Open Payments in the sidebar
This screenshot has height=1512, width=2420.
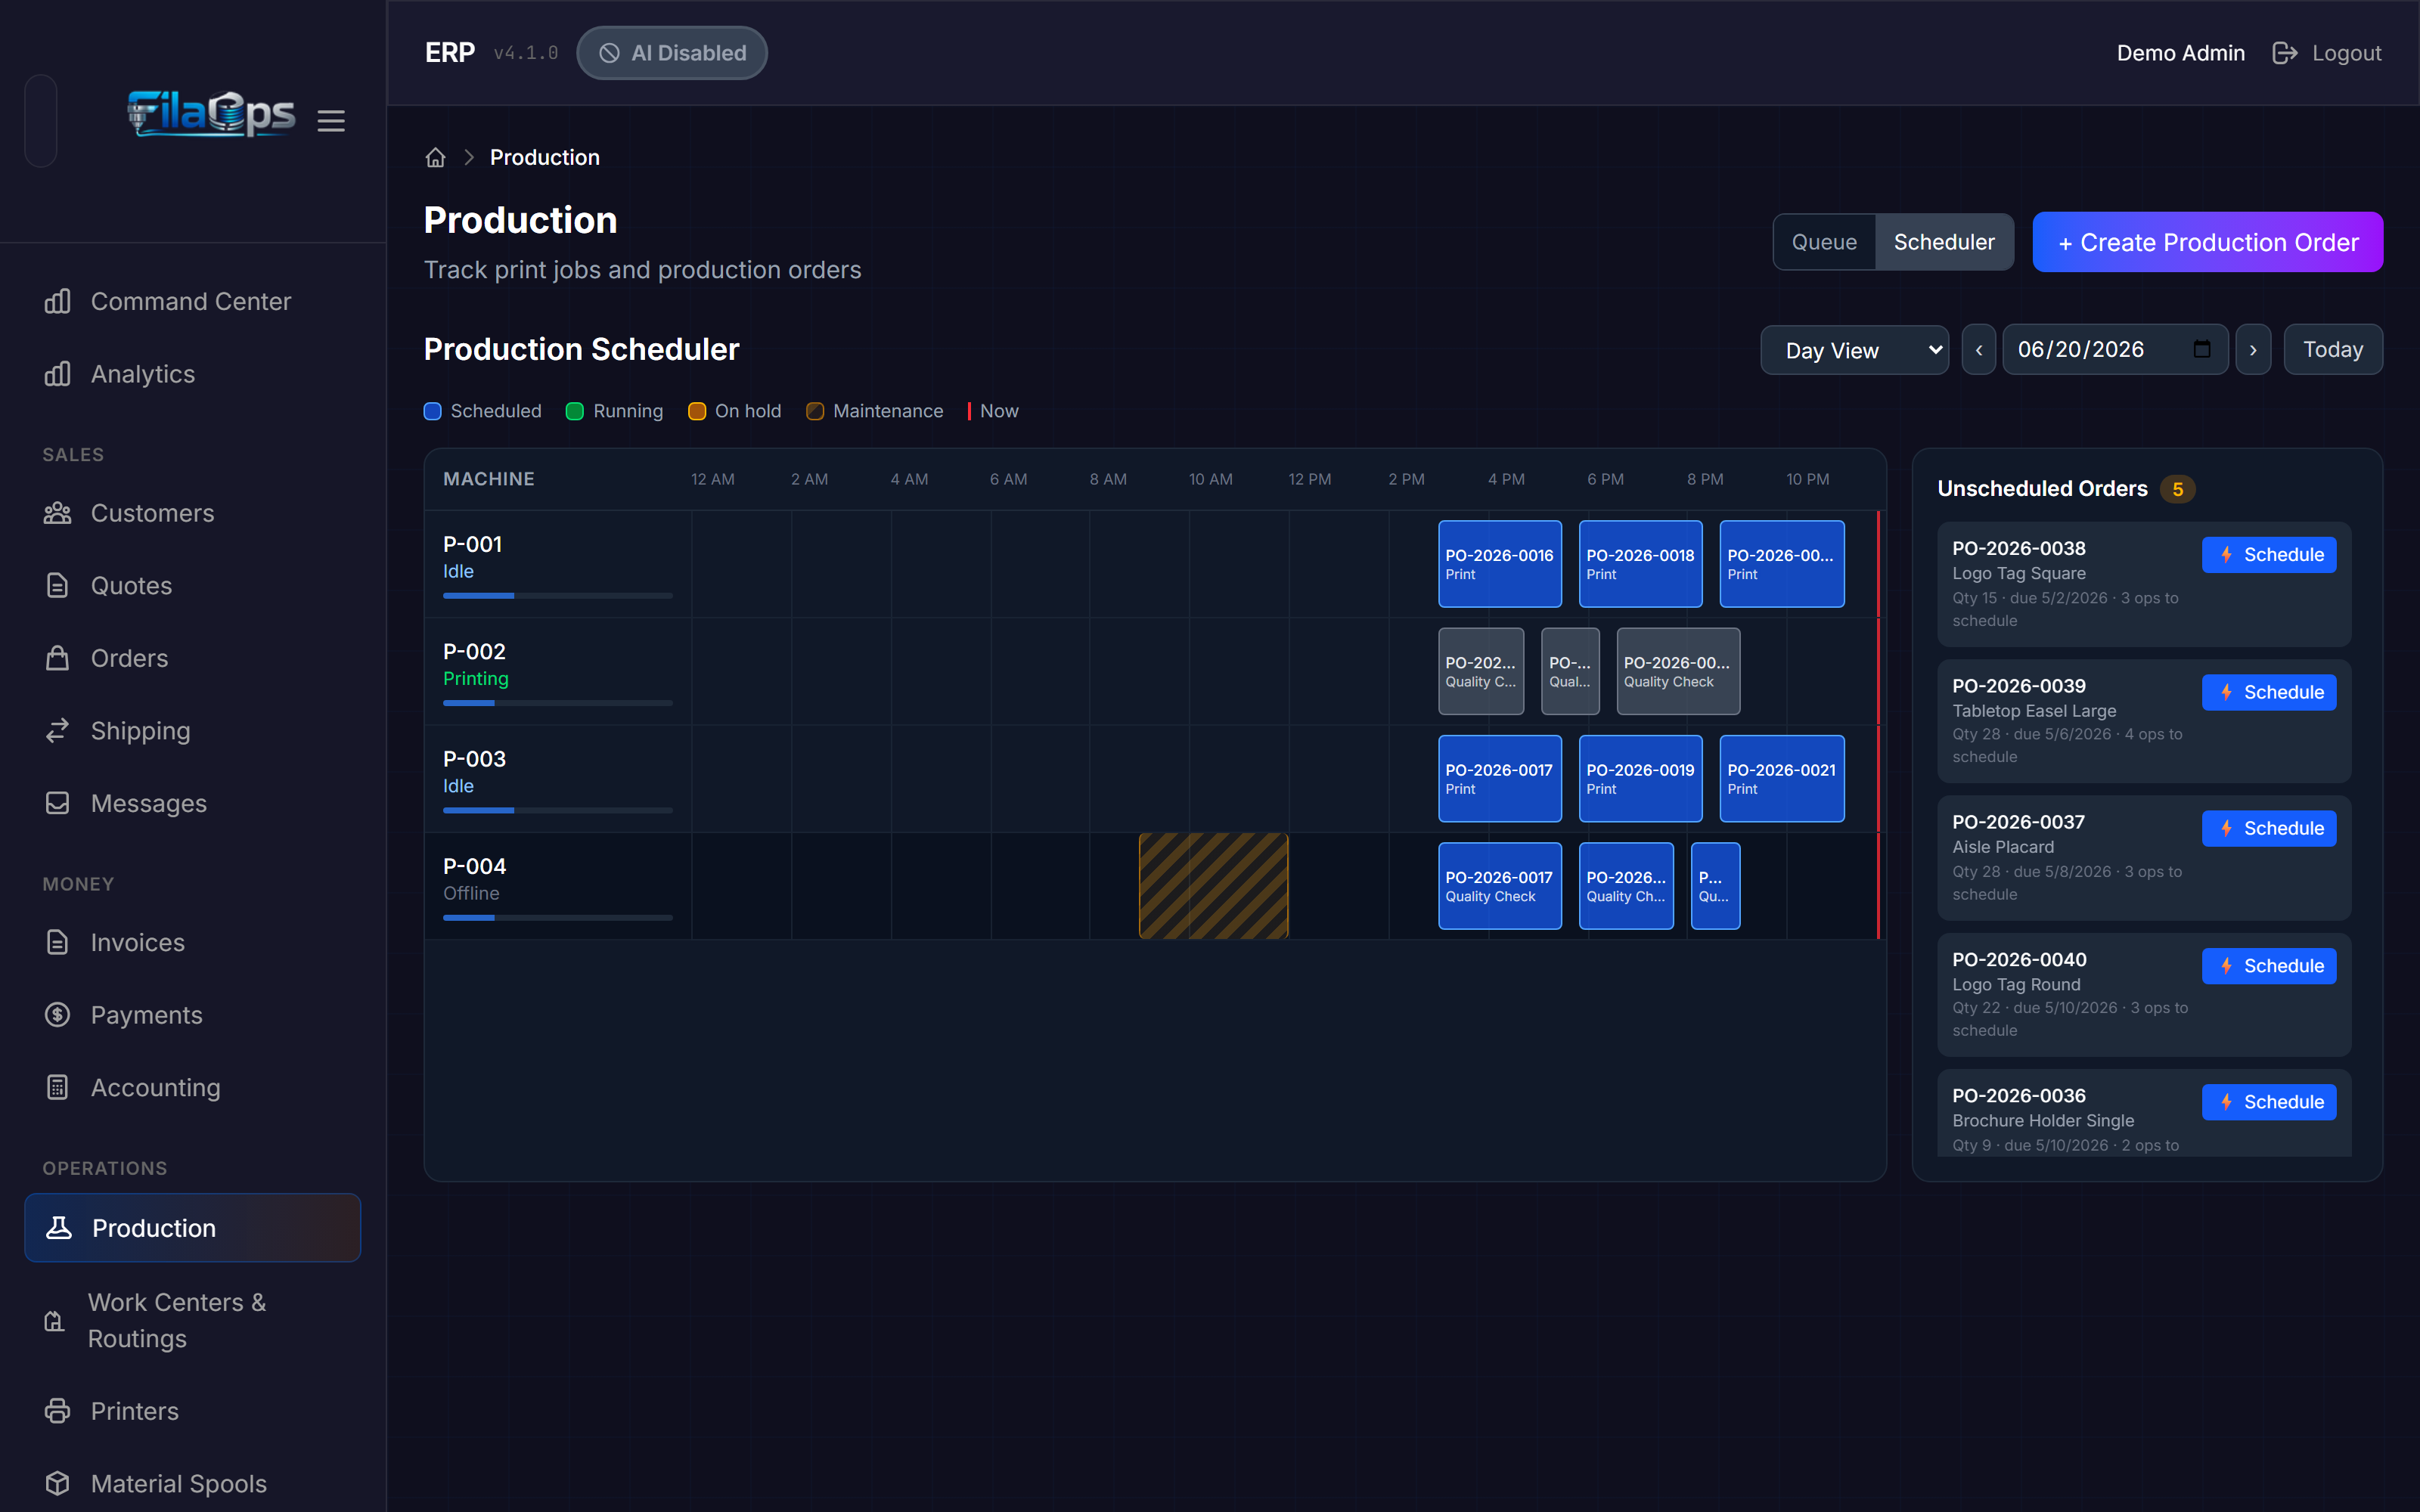coord(193,1015)
